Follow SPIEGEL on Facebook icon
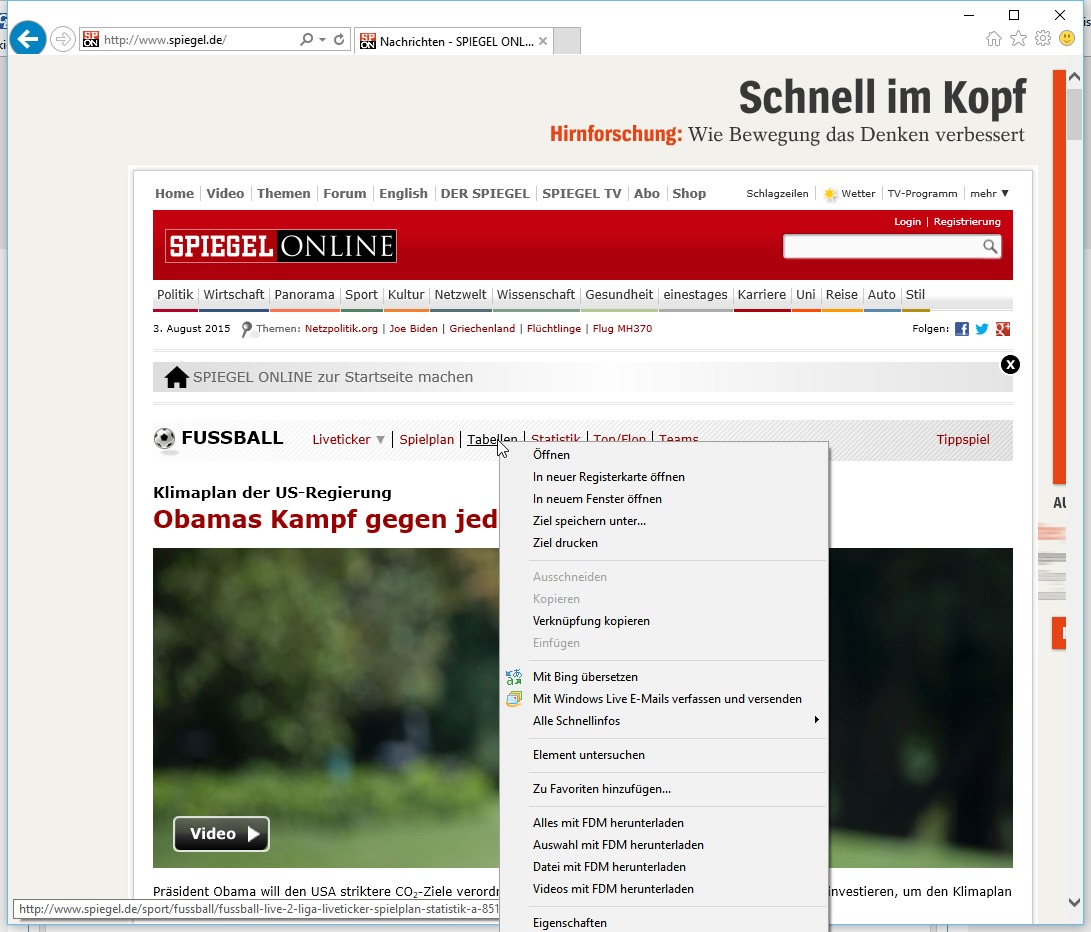 pyautogui.click(x=962, y=329)
